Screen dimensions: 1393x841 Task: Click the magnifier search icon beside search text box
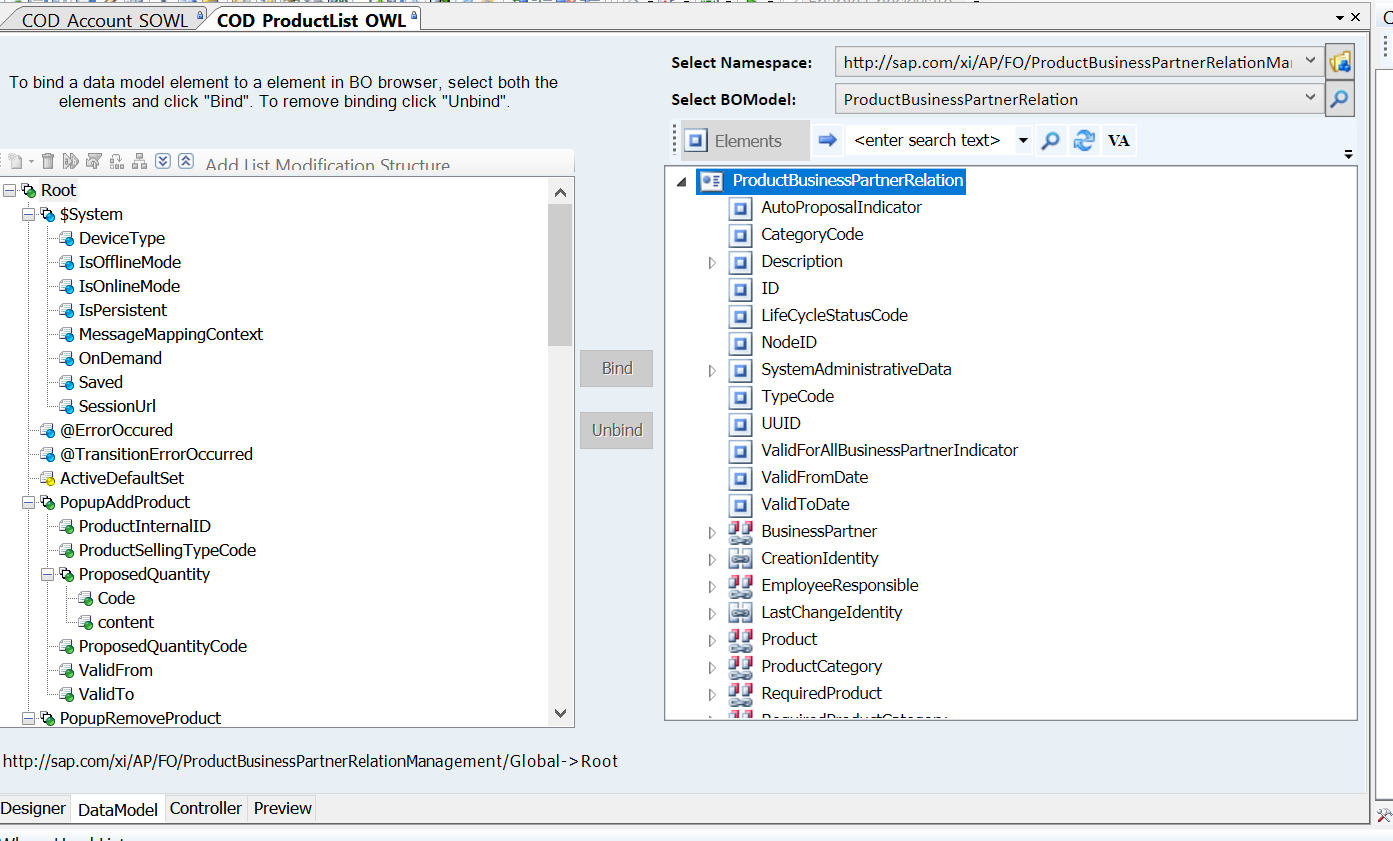tap(1050, 141)
